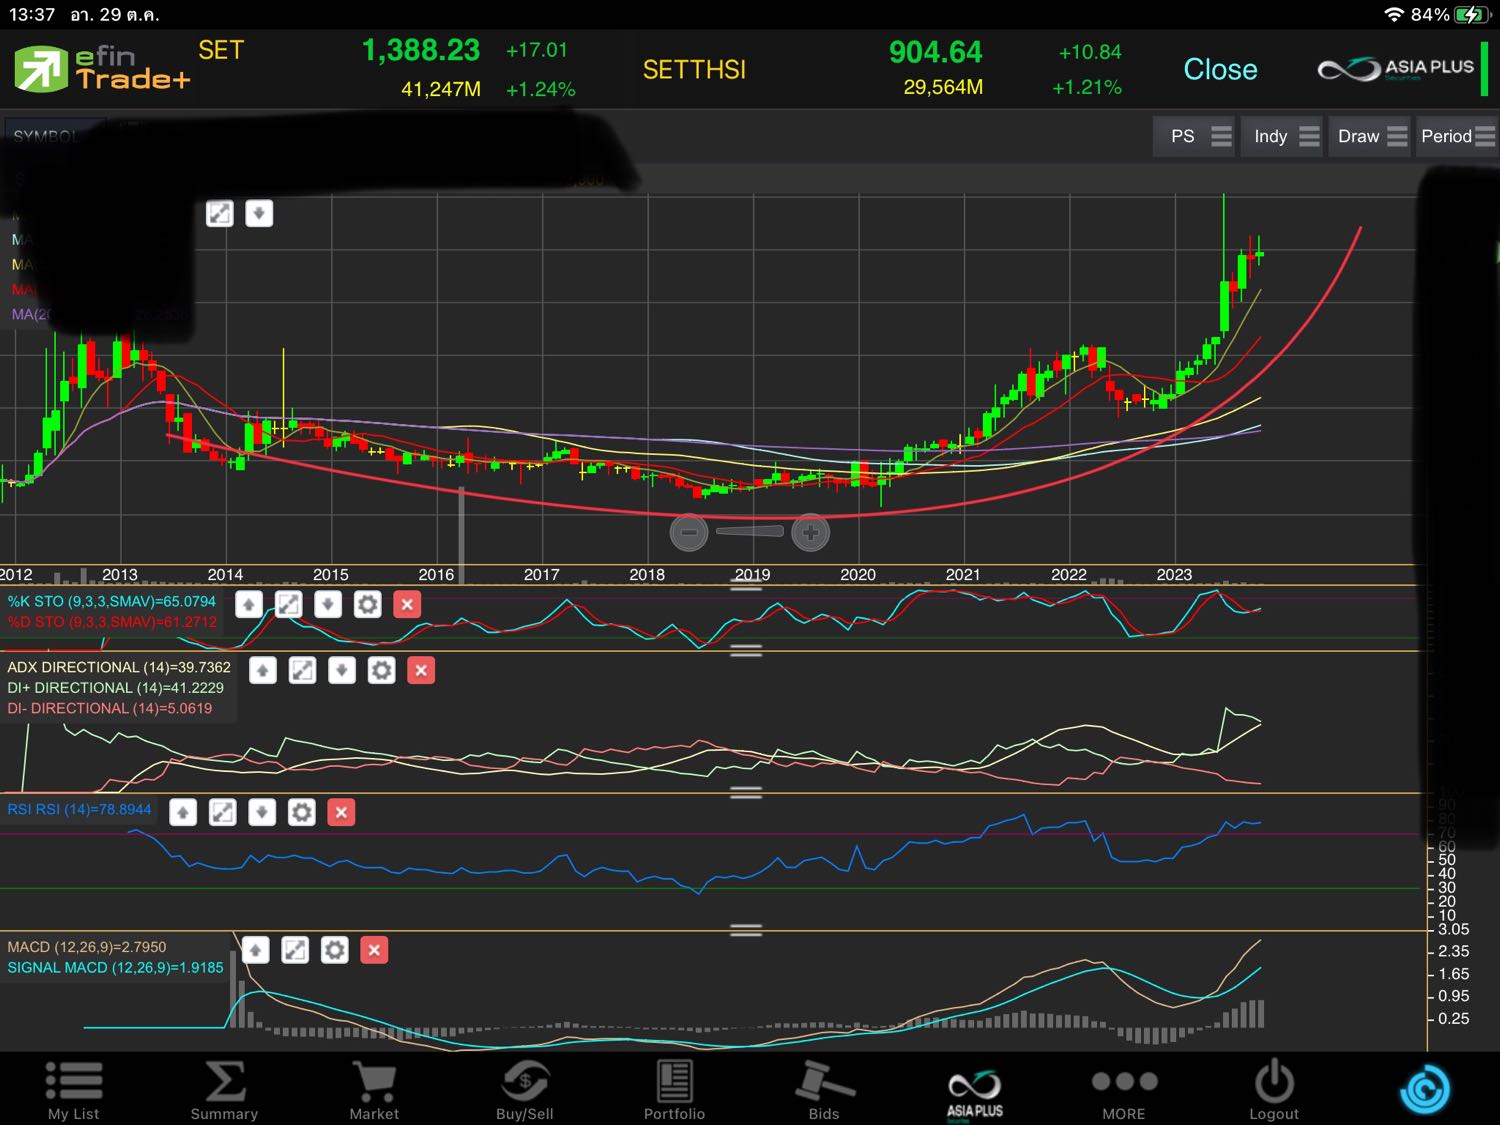Maximize the STO indicator pane

click(288, 604)
